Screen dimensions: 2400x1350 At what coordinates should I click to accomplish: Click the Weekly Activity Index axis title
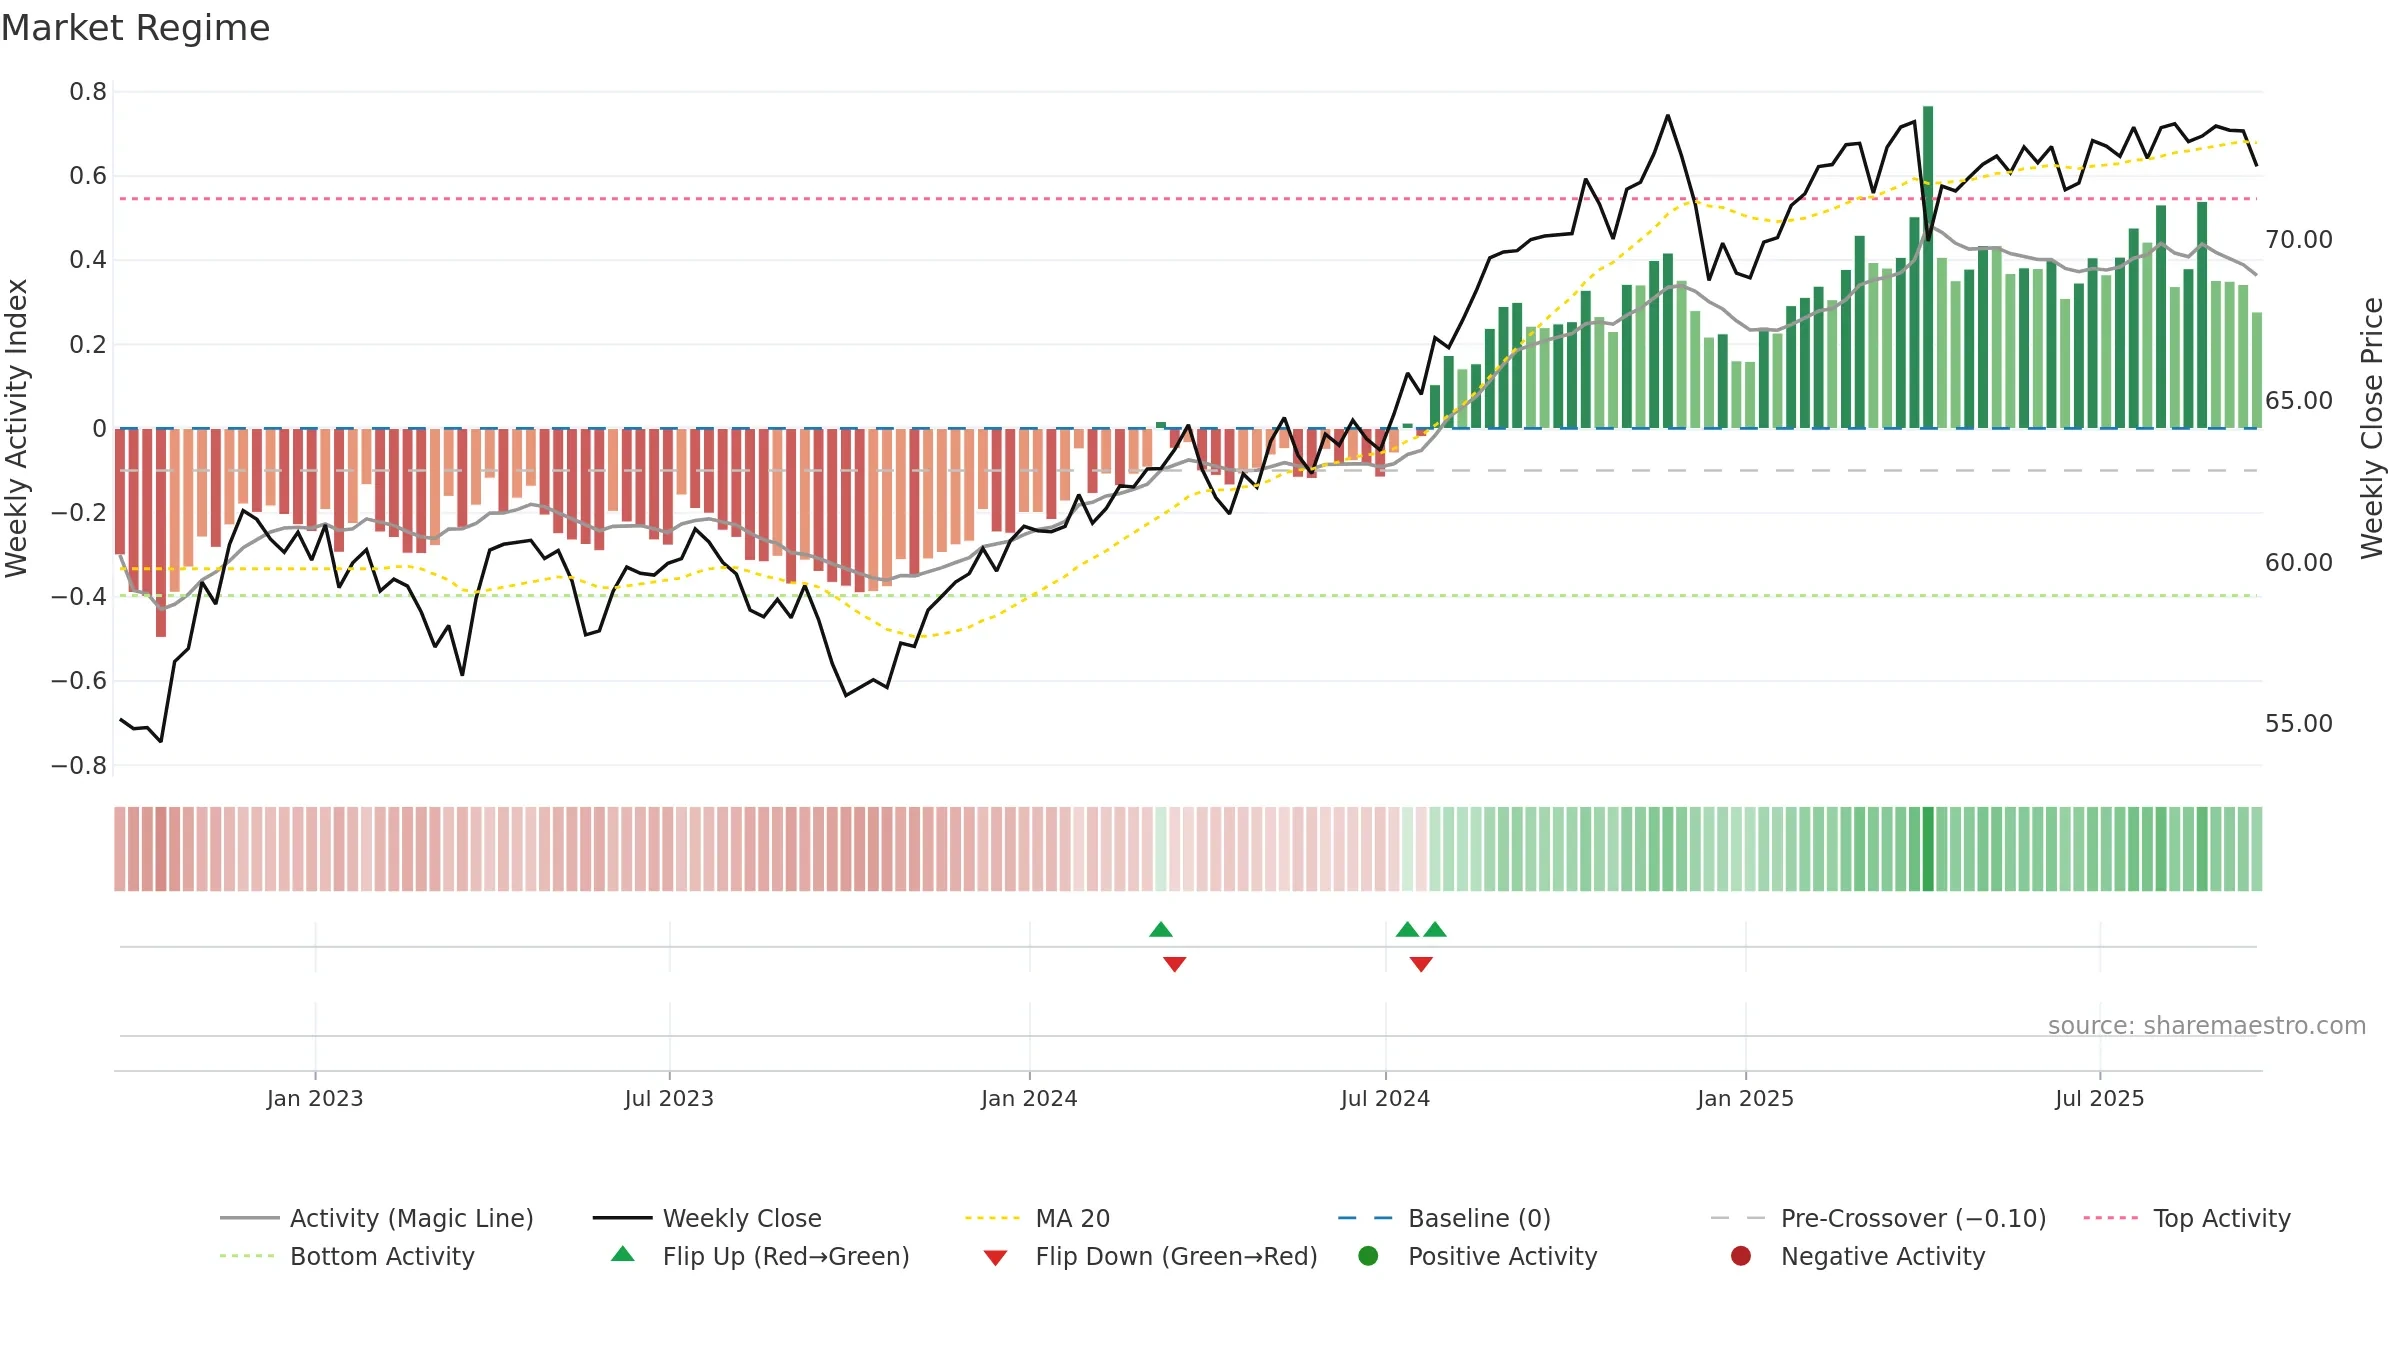[x=17, y=428]
